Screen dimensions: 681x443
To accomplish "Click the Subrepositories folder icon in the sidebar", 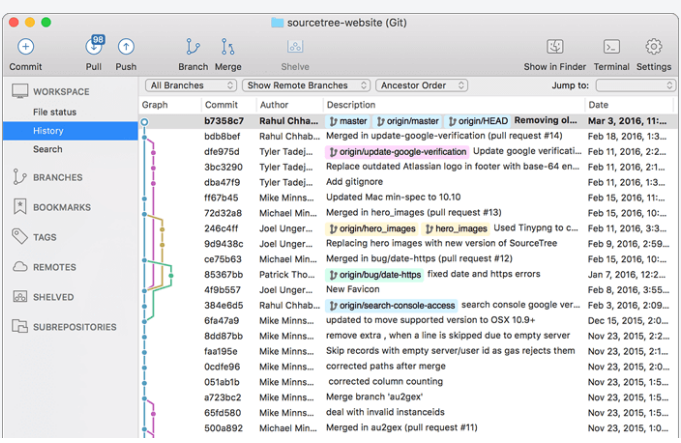I will (20, 326).
